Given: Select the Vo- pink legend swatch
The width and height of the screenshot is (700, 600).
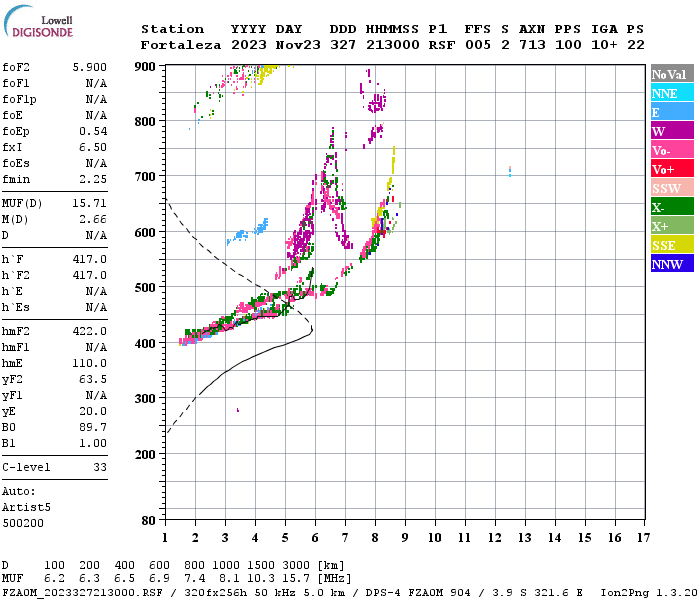Looking at the screenshot, I should (672, 150).
